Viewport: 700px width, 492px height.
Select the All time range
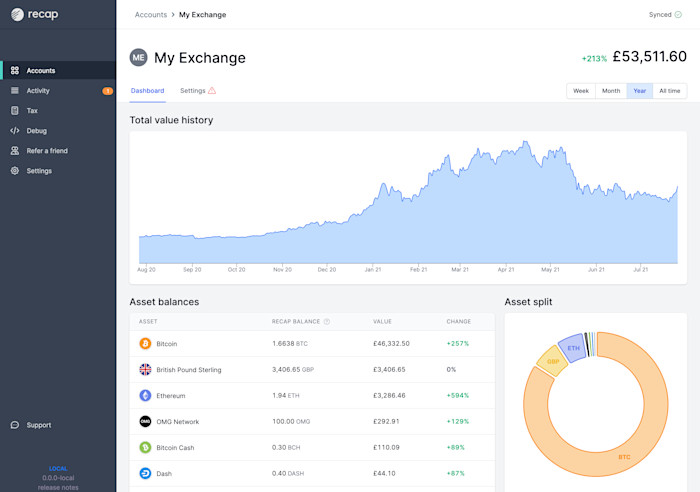(670, 91)
